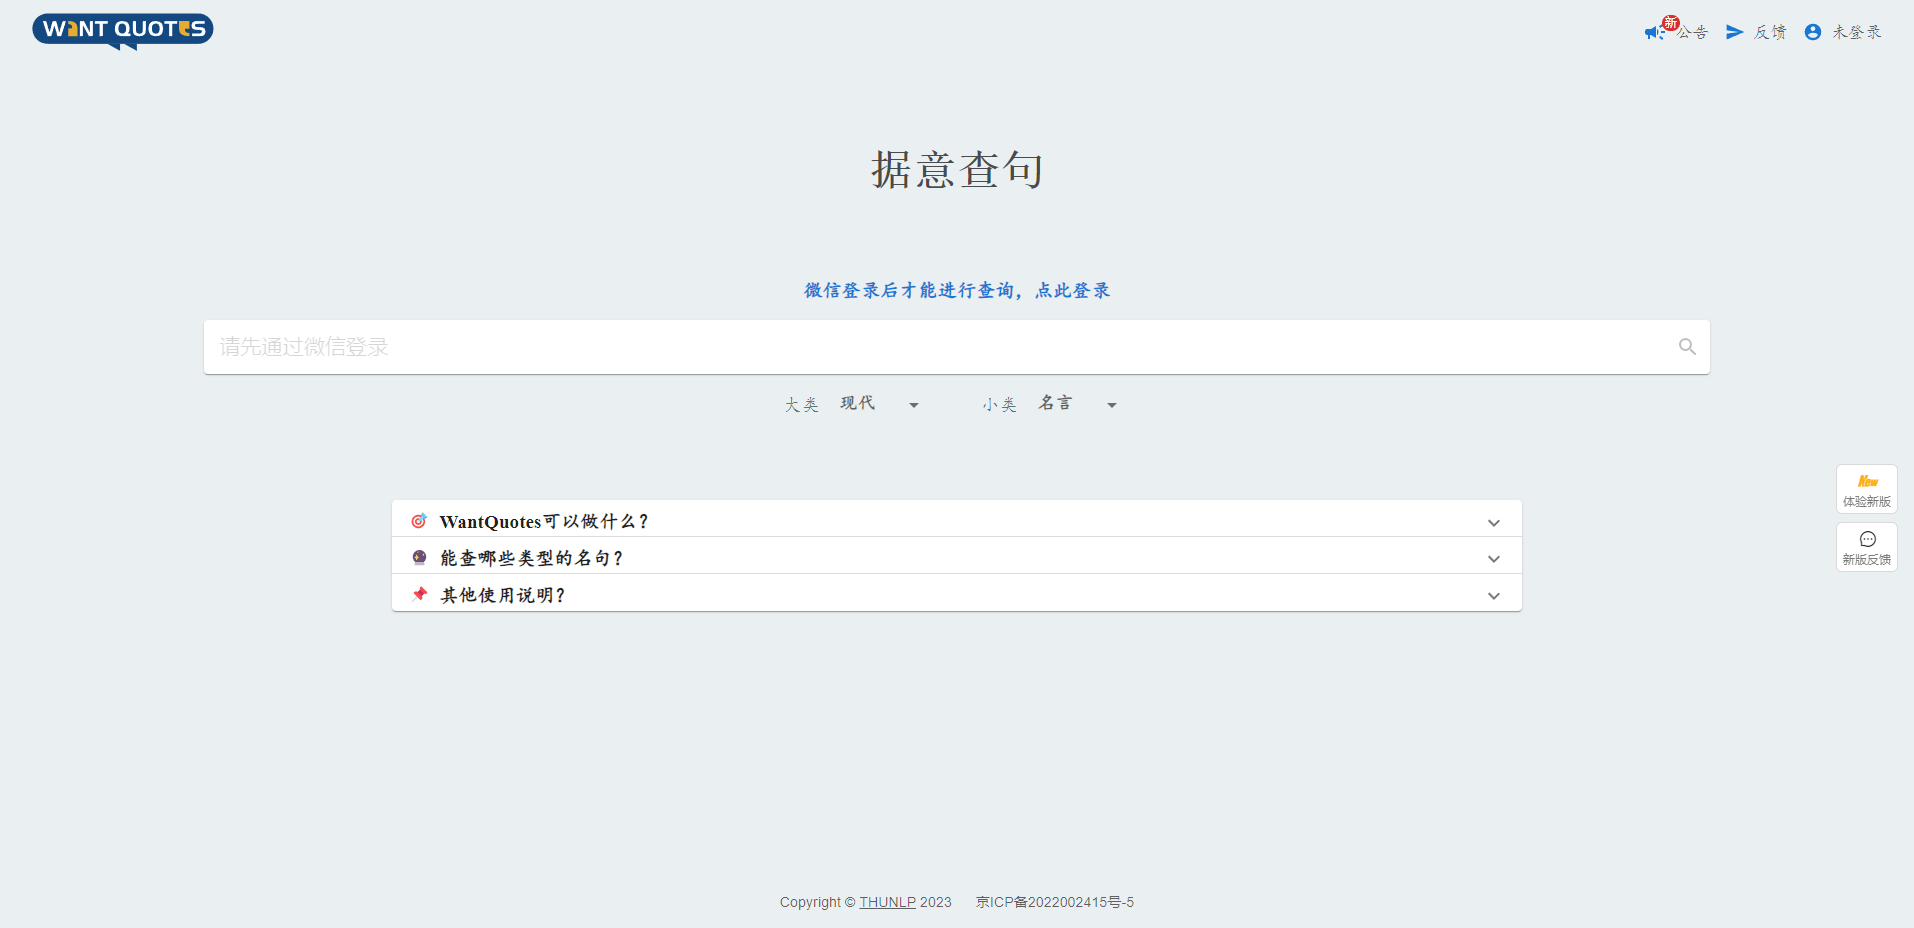Screen dimensions: 1914x928
Task: Click the WantQuotes logo
Action: pyautogui.click(x=122, y=30)
